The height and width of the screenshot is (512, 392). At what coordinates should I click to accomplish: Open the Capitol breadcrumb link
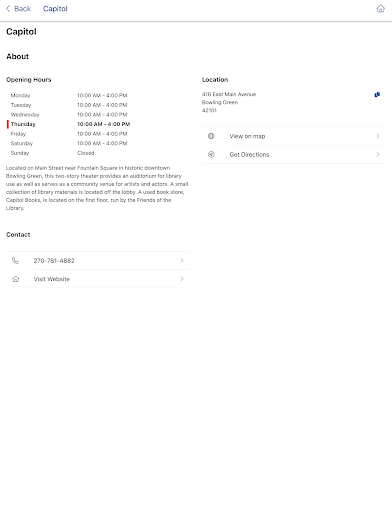pos(55,9)
